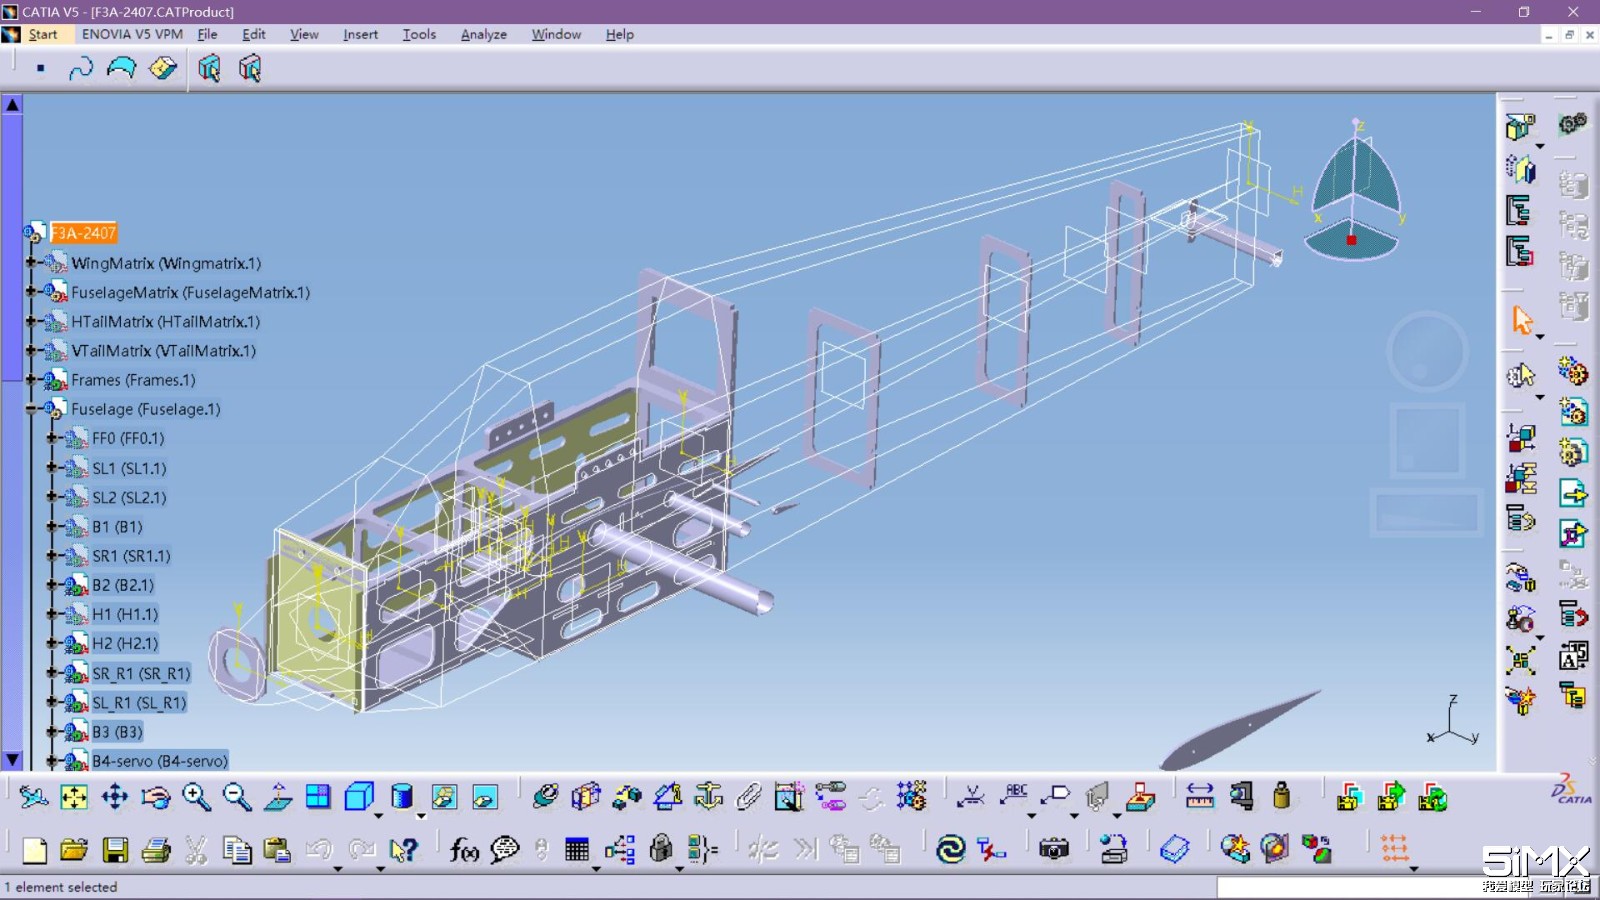Select SL_R1 (SL_R1) in the tree
Screen dimensions: 1600x900
pos(139,703)
